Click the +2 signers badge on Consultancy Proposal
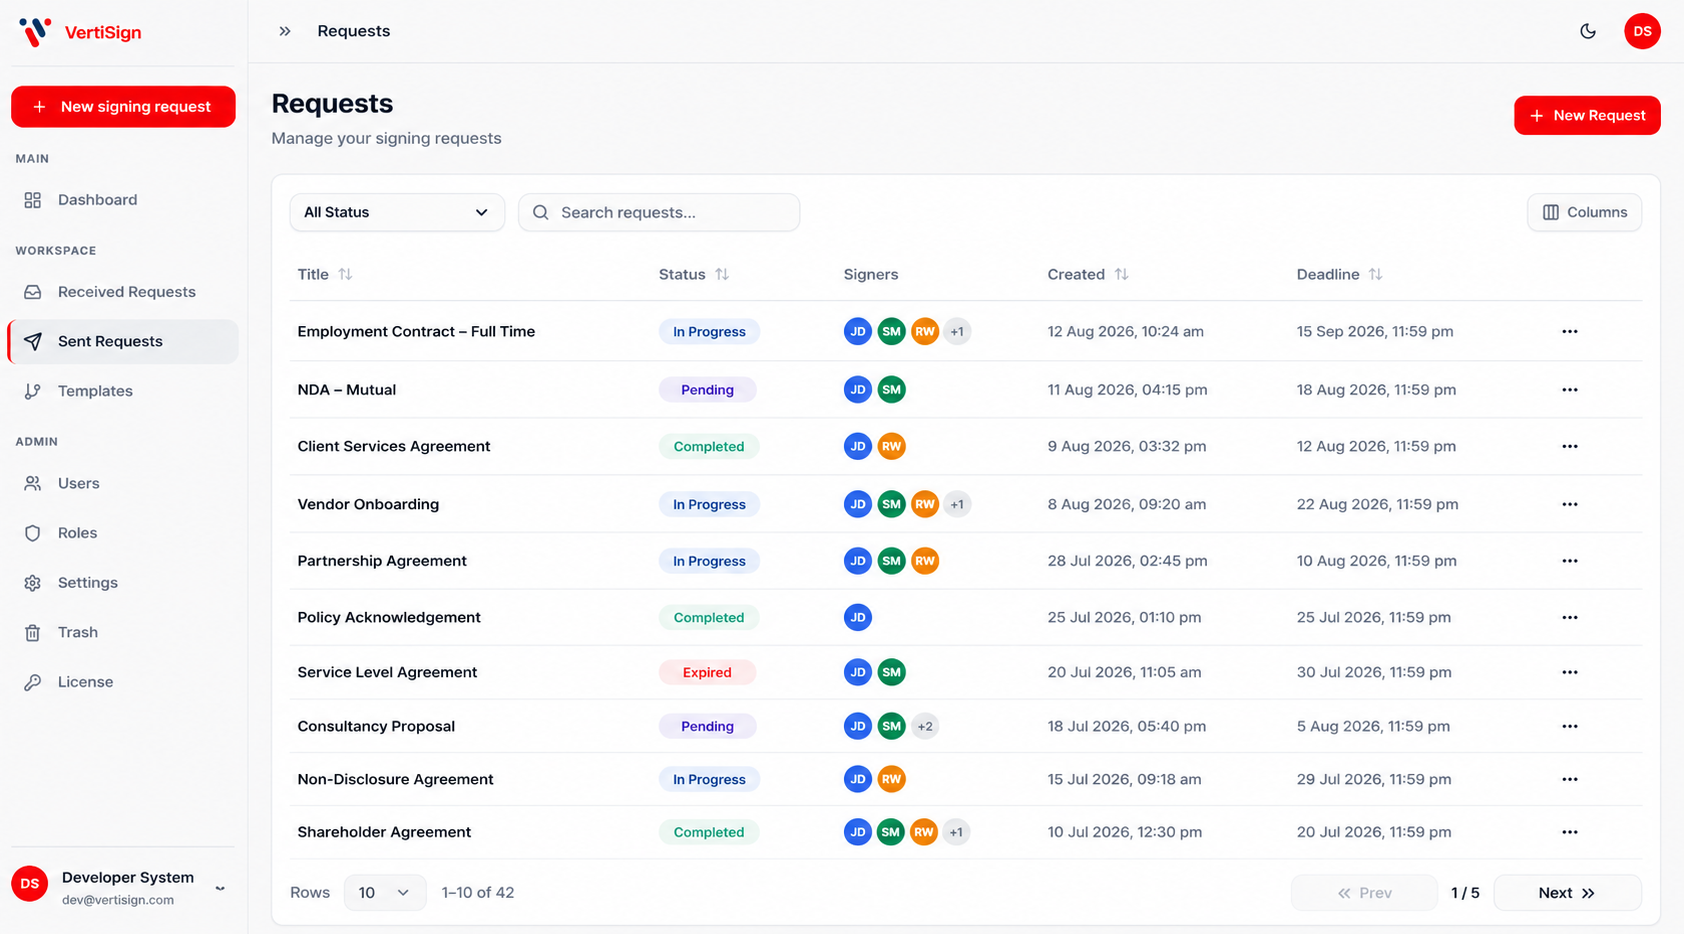This screenshot has width=1684, height=934. click(x=925, y=726)
